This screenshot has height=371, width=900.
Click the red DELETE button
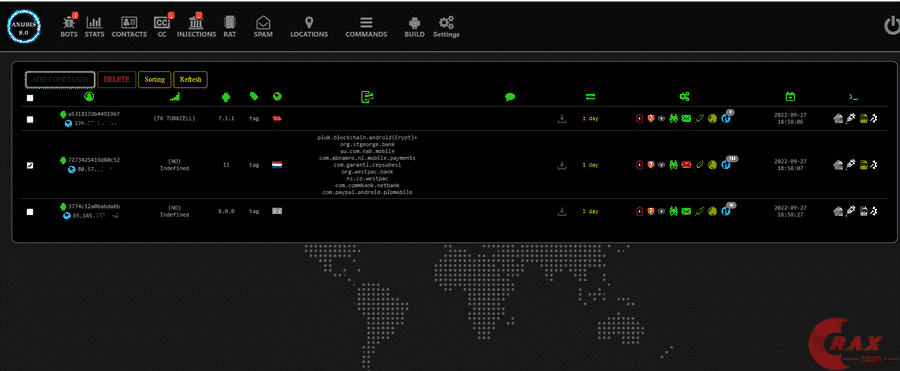click(x=117, y=79)
